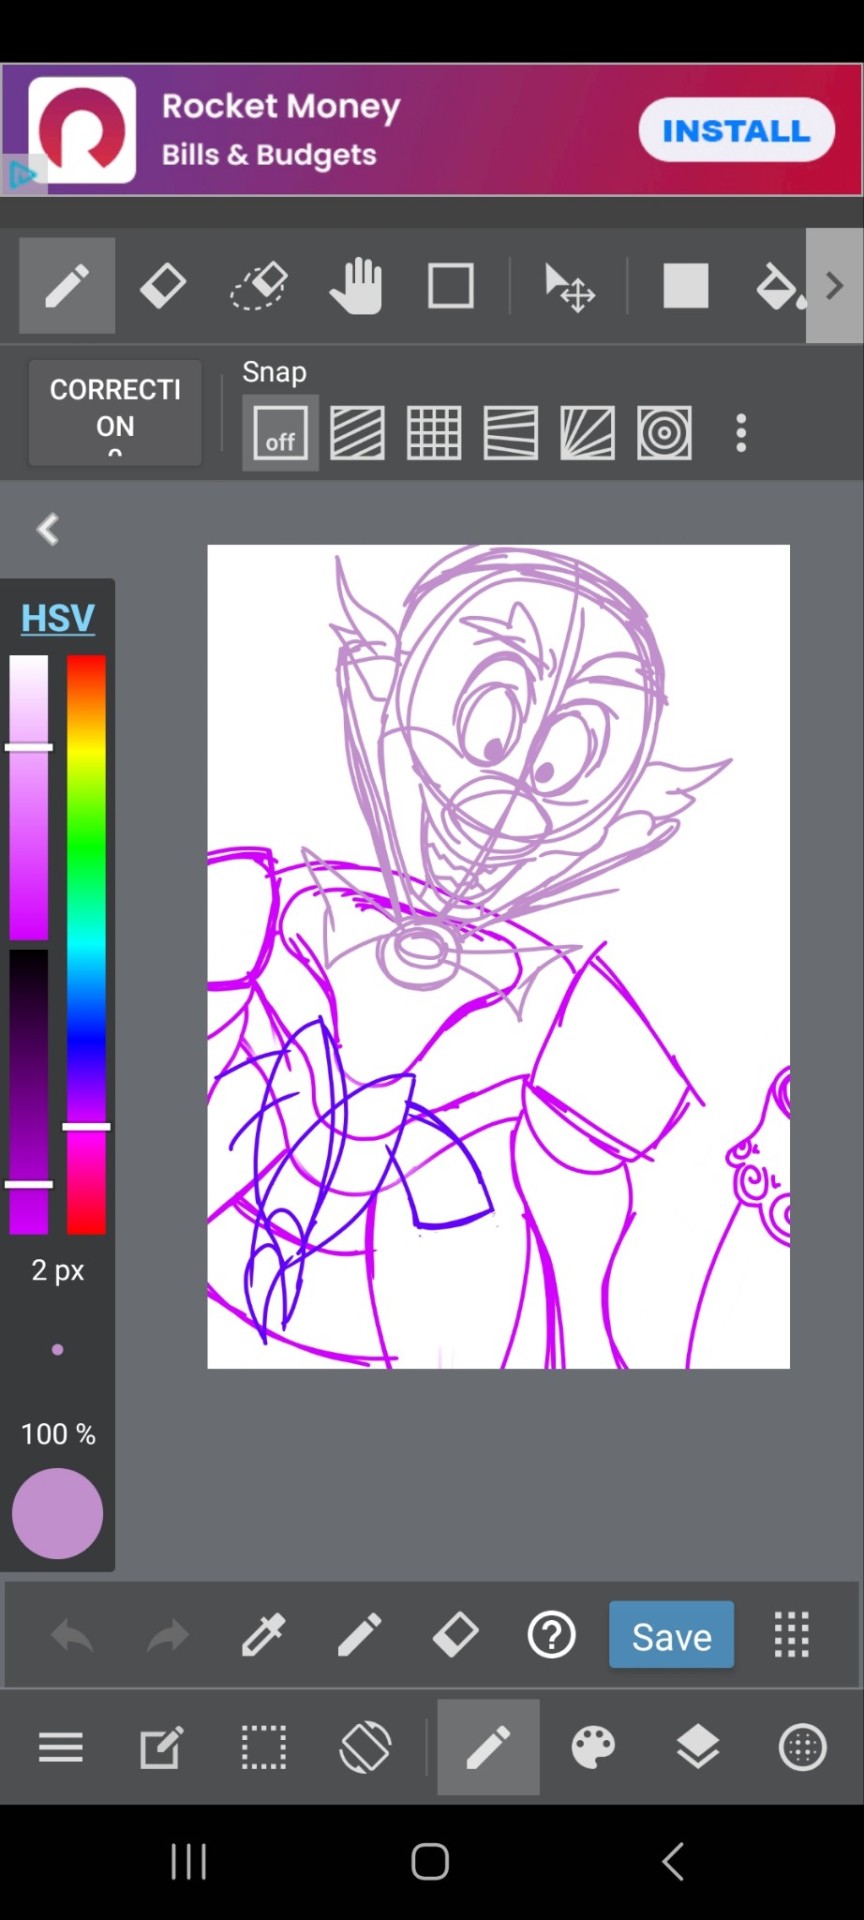Enable grid snap
This screenshot has width=864, height=1920.
pos(434,433)
